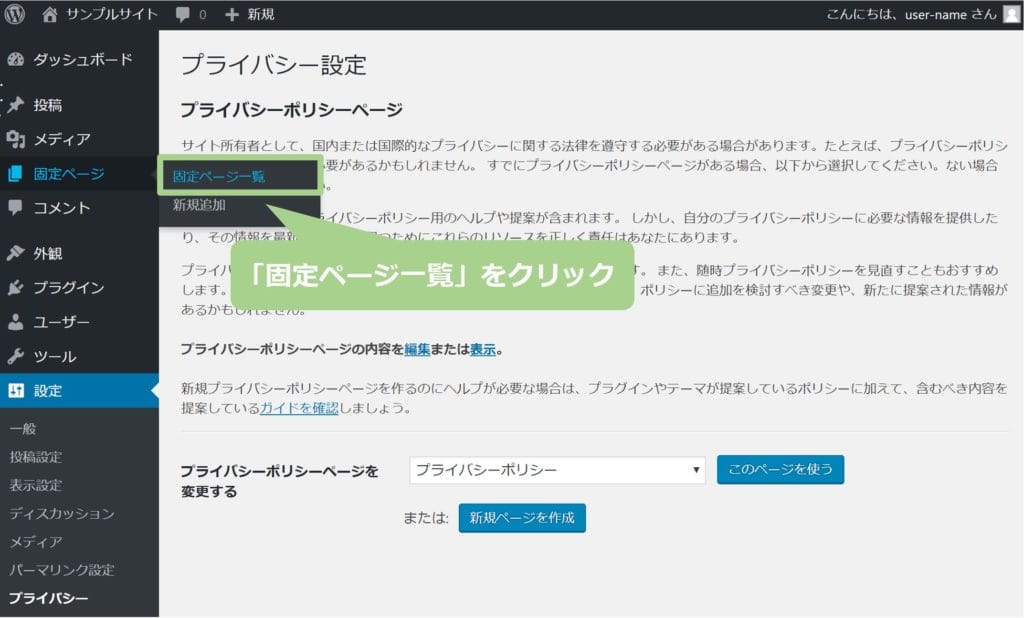This screenshot has width=1024, height=618.
Task: Click the user avatar in top right
Action: click(x=1010, y=14)
